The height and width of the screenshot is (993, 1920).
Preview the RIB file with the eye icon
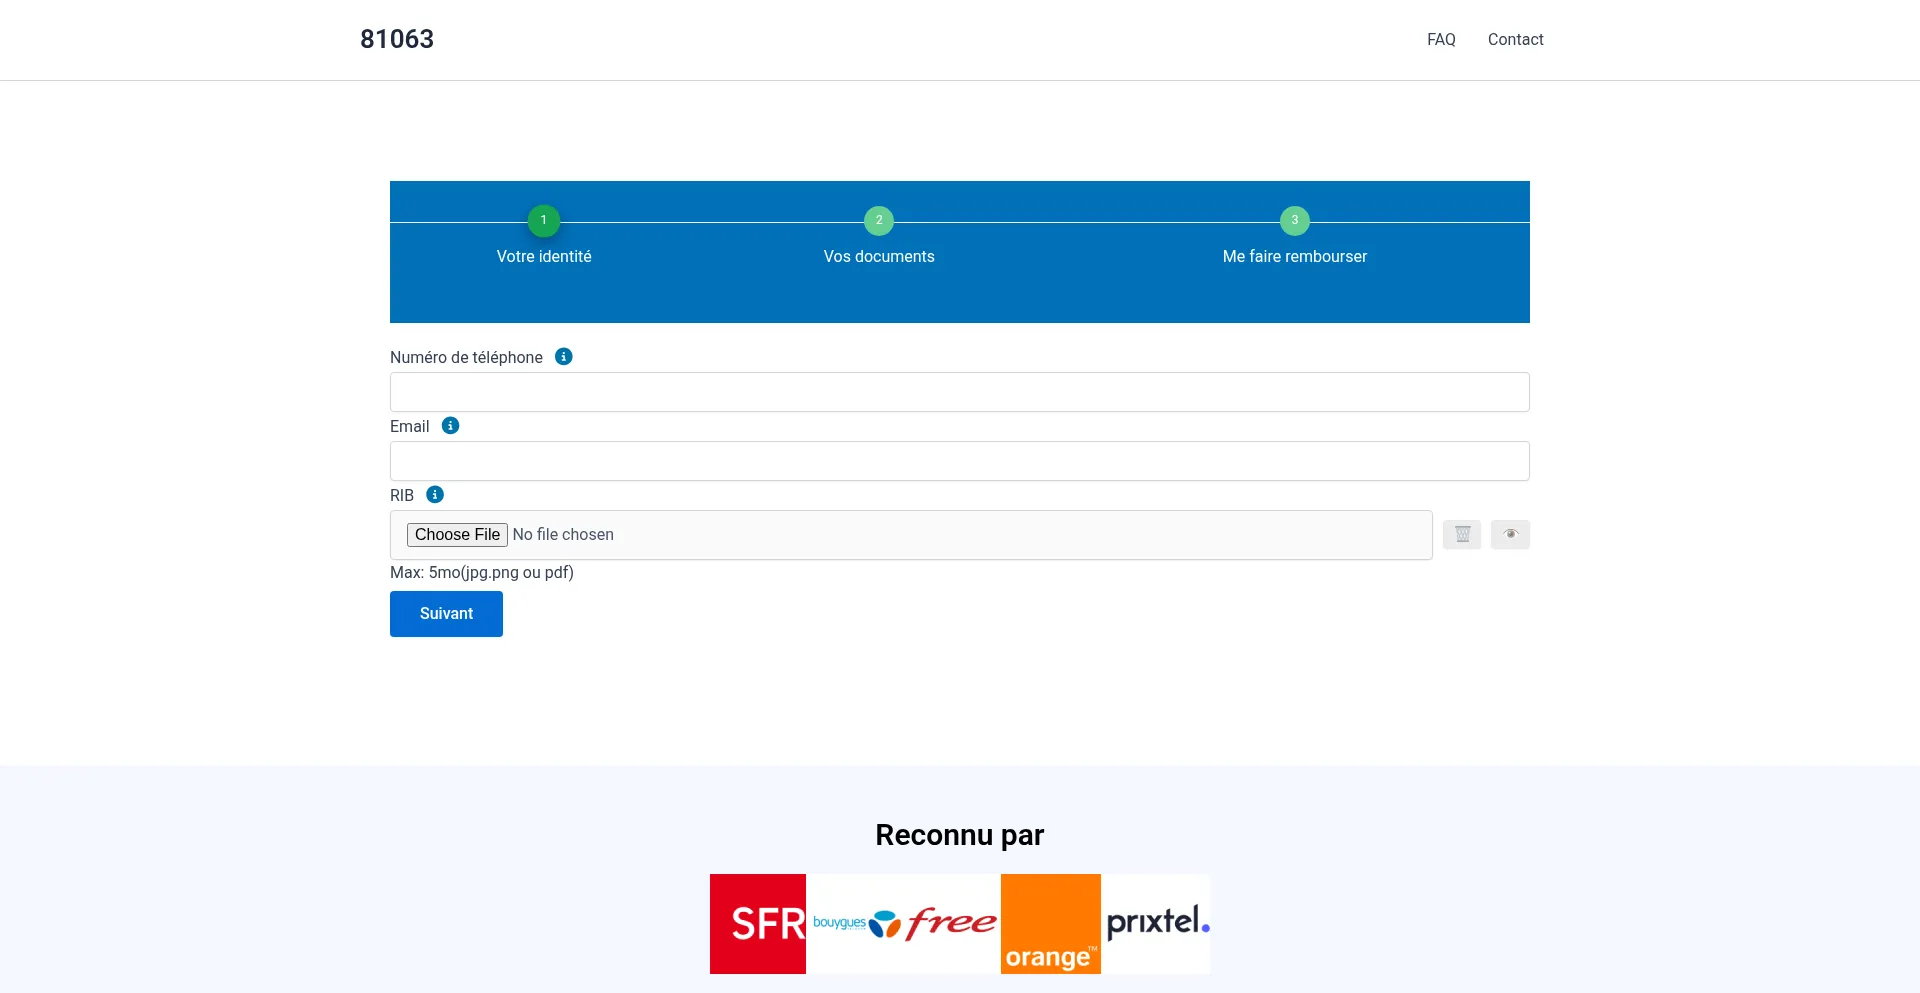[x=1510, y=535]
